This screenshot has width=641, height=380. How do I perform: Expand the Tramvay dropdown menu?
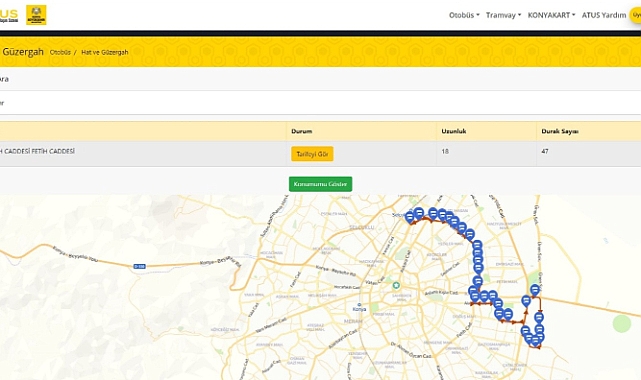click(x=503, y=15)
